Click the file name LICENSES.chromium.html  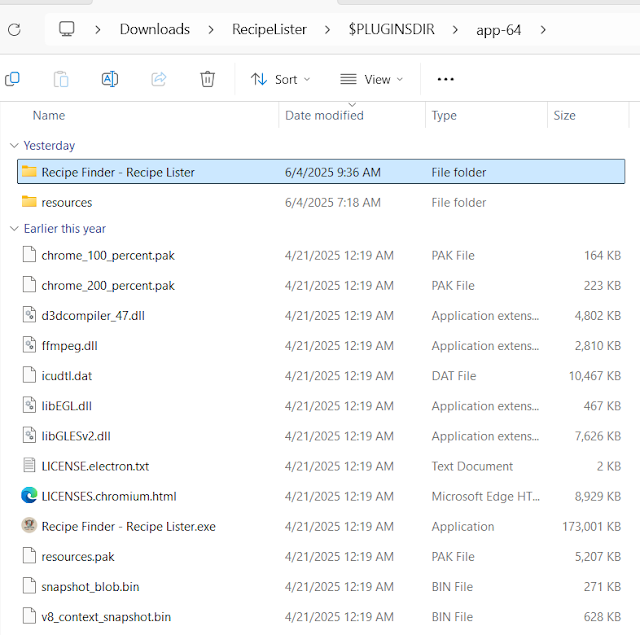[x=109, y=497]
